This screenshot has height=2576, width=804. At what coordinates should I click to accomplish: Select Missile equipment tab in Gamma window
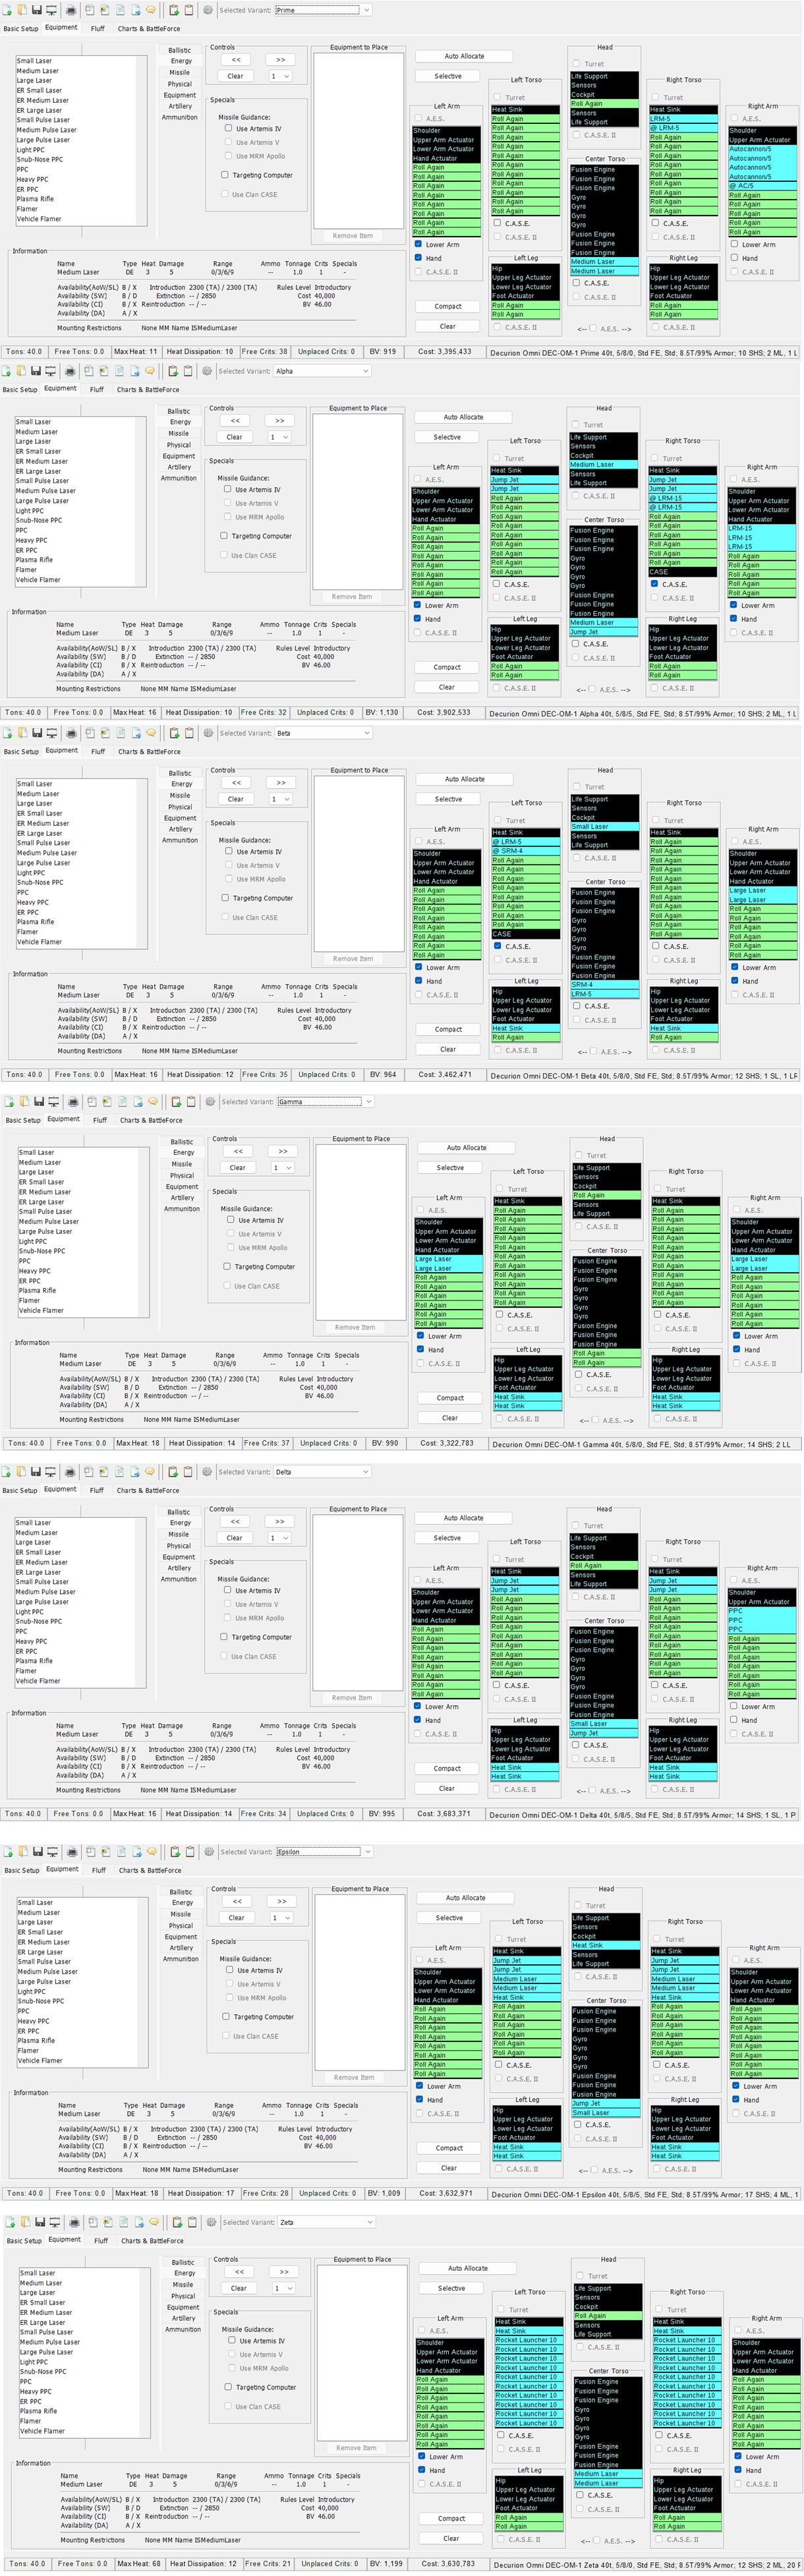click(182, 1164)
